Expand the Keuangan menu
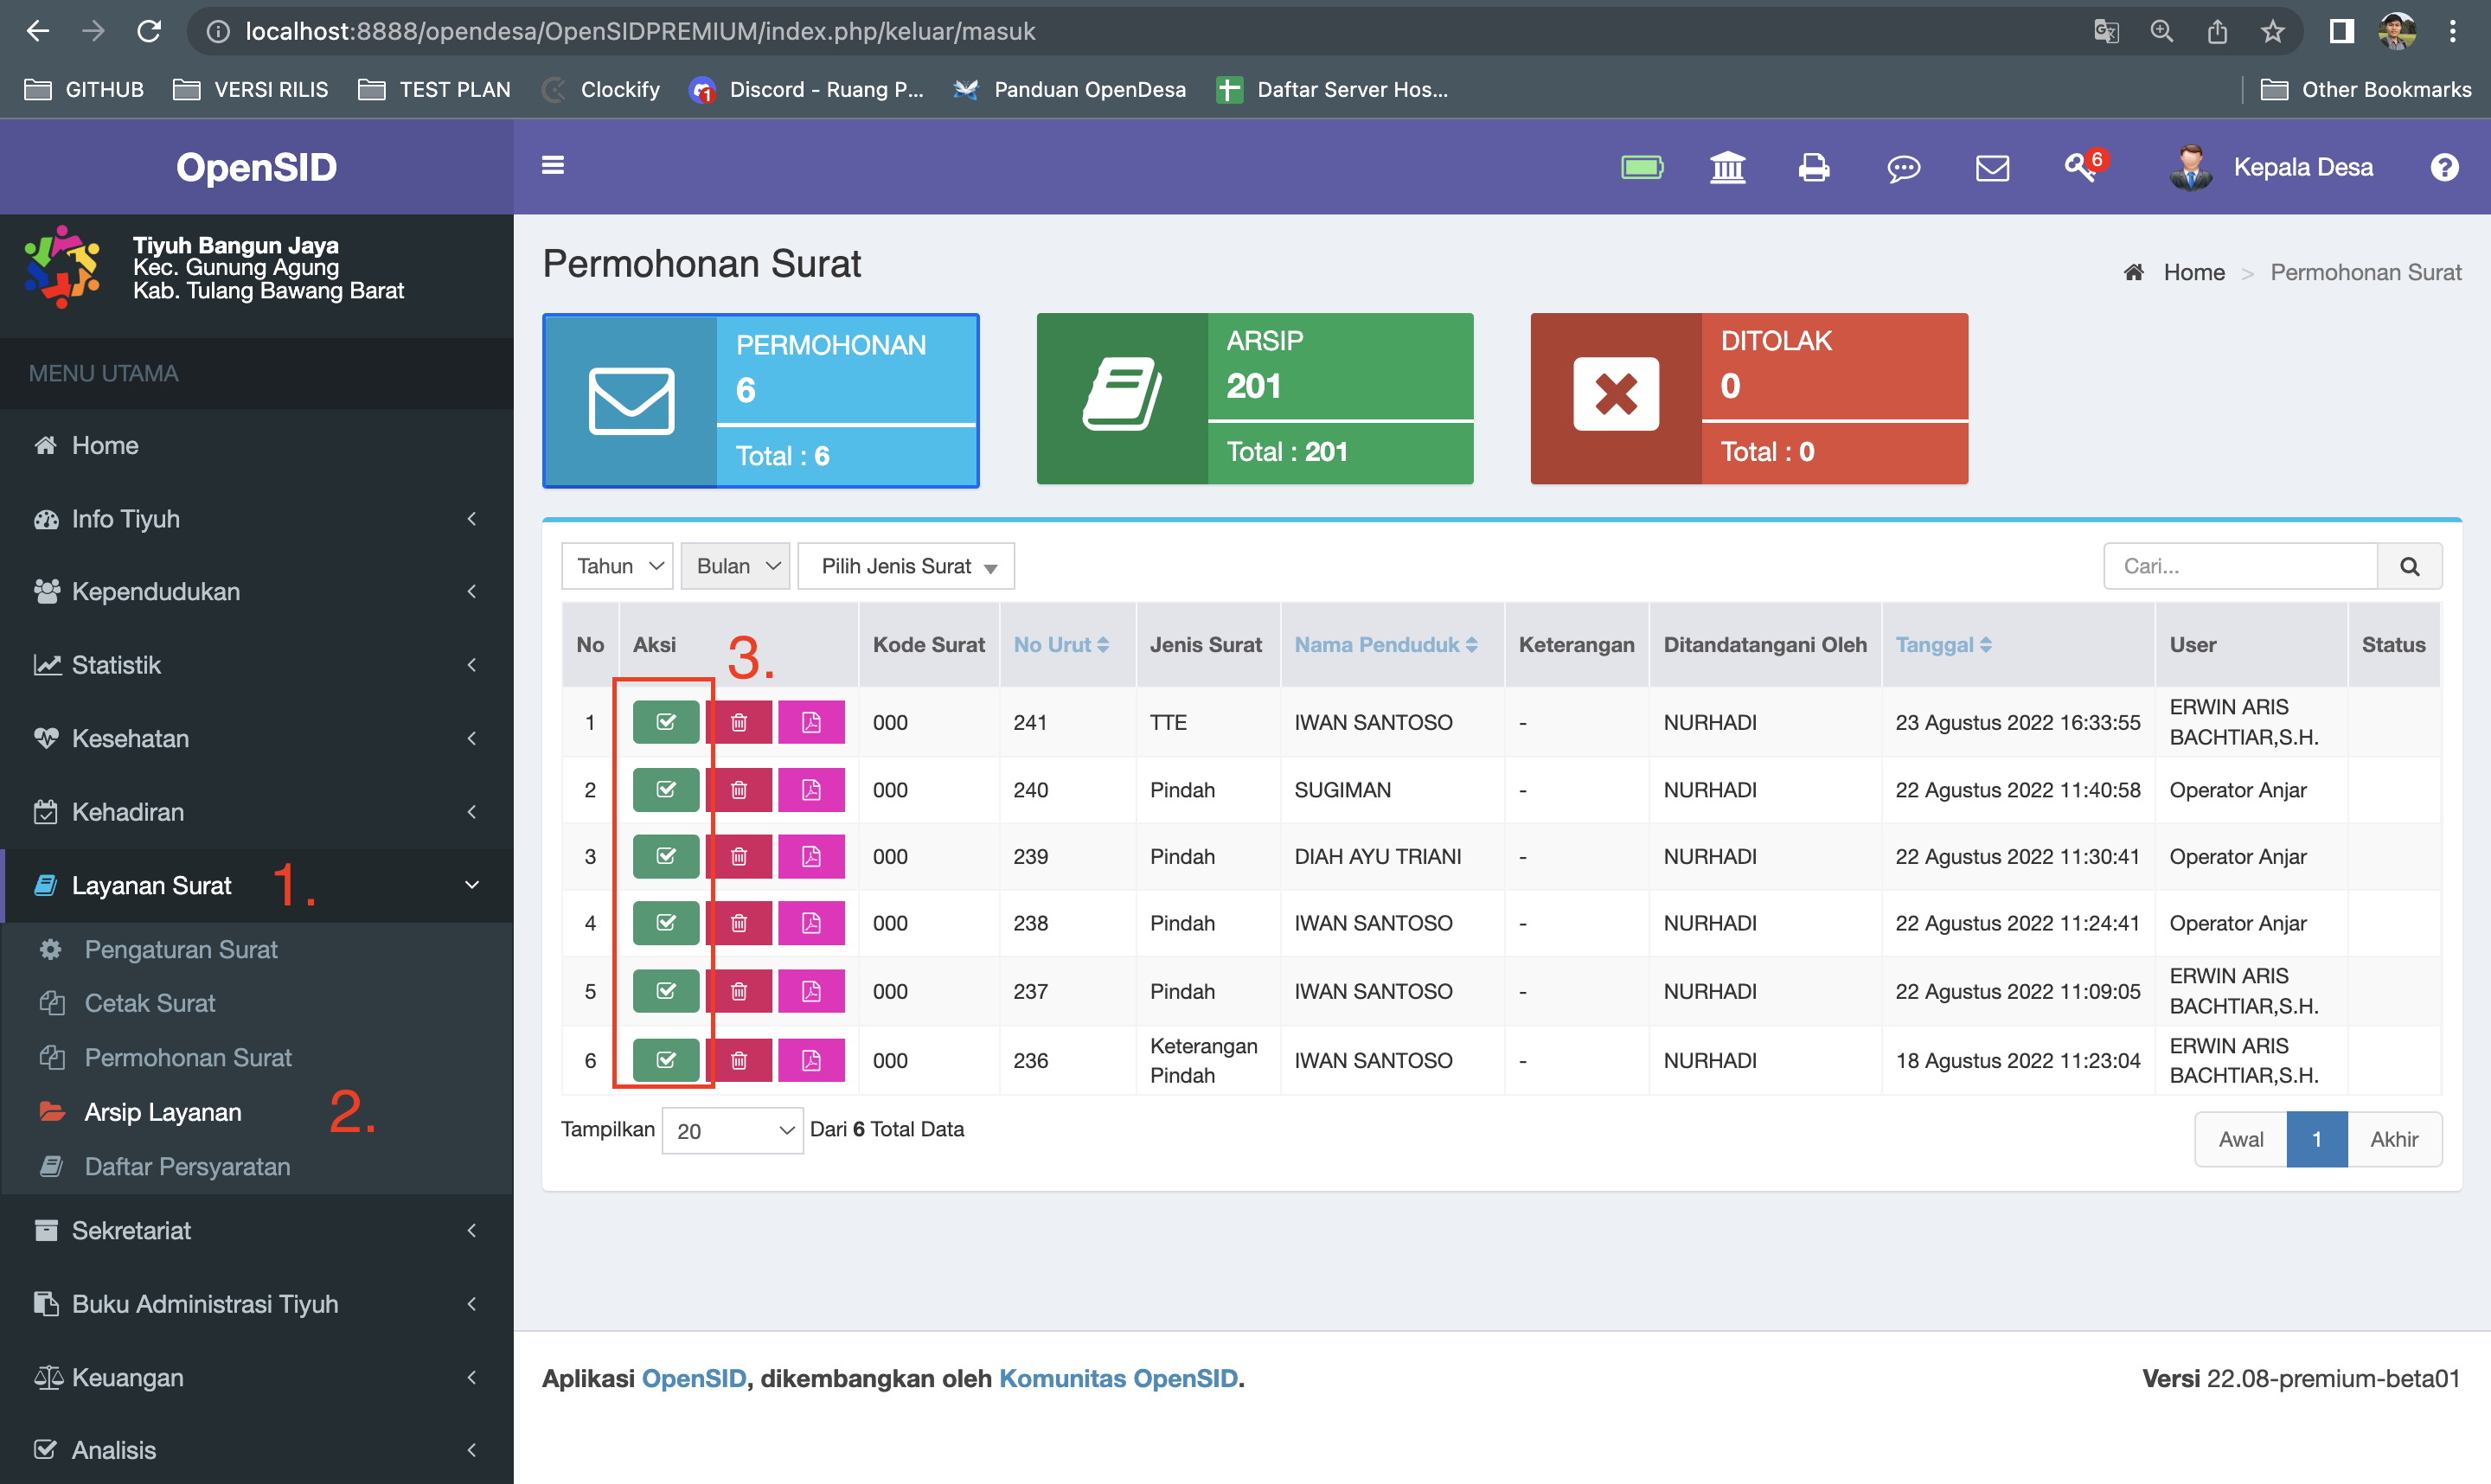Image resolution: width=2491 pixels, height=1484 pixels. (x=257, y=1378)
